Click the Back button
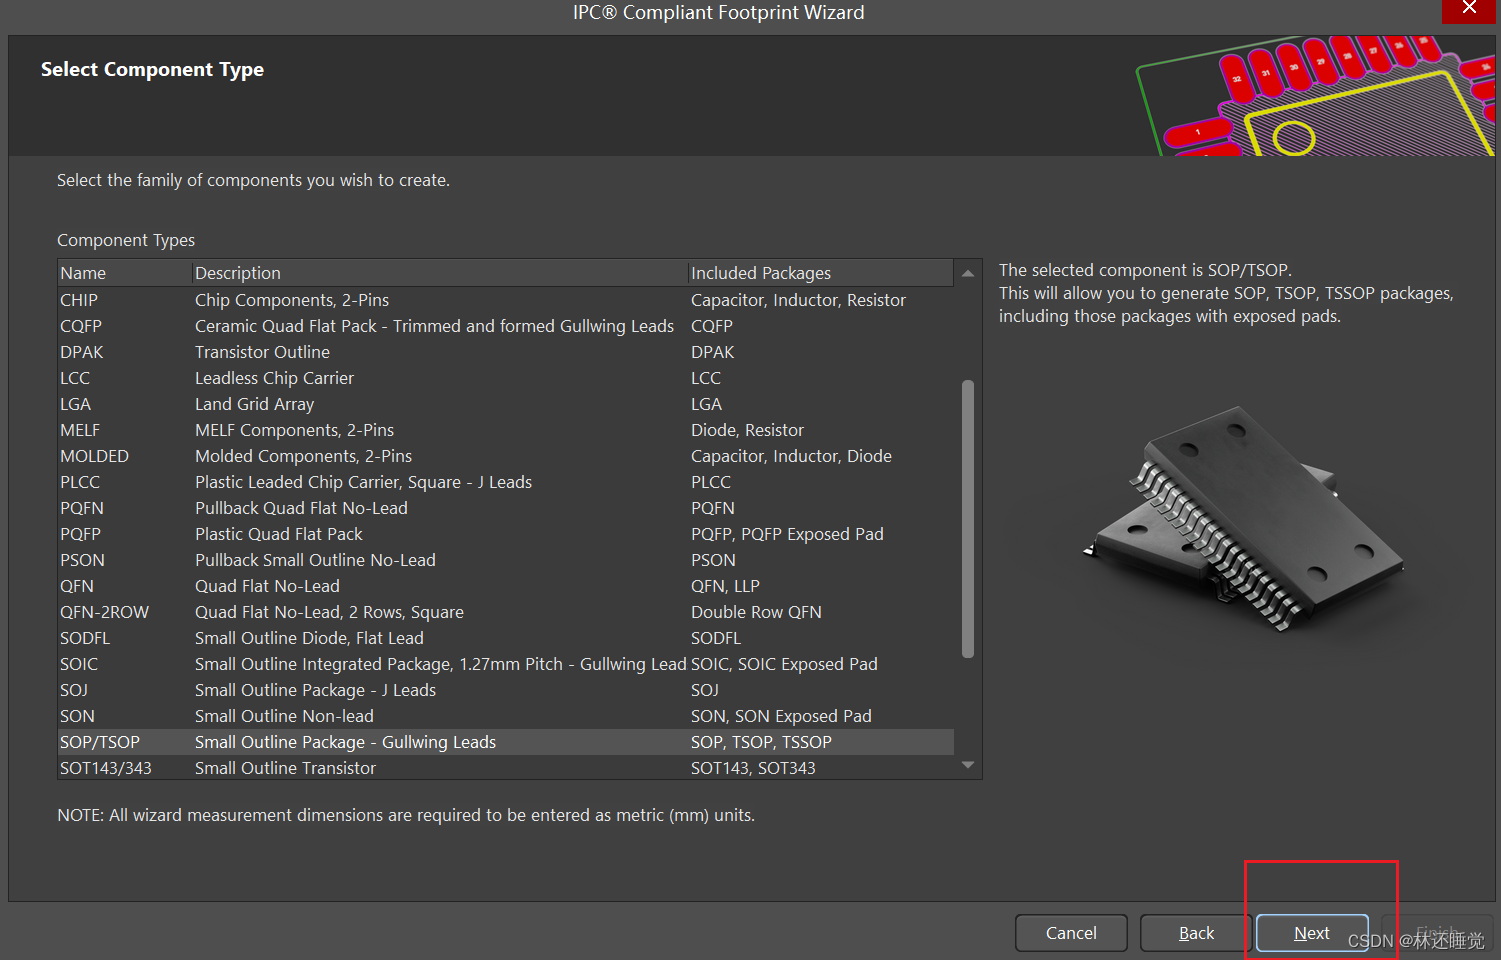This screenshot has width=1501, height=960. point(1195,932)
